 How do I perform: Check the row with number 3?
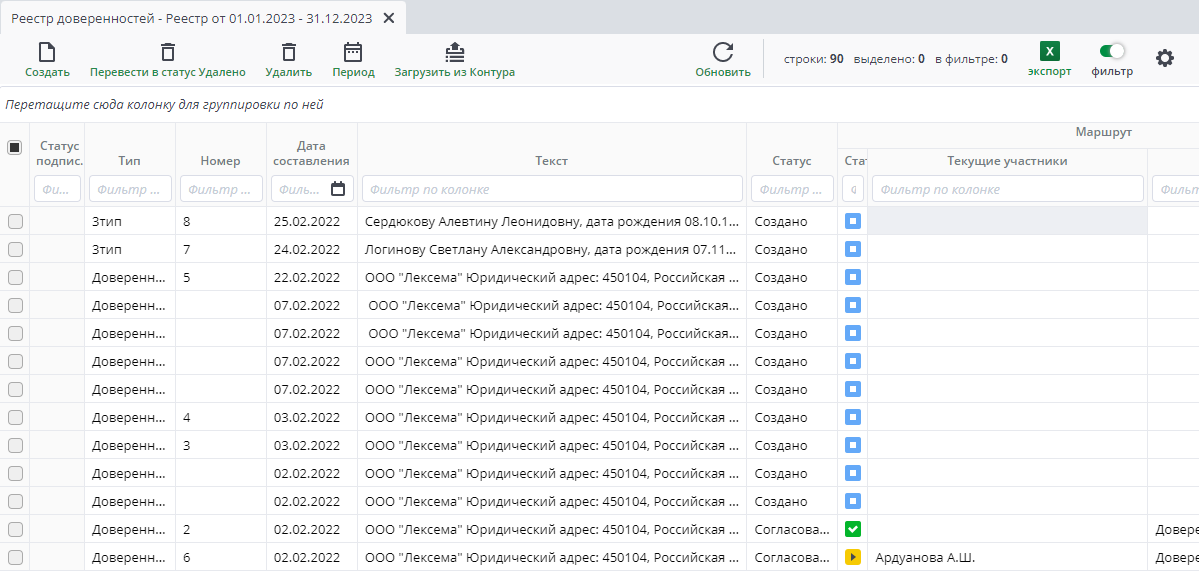(x=15, y=445)
